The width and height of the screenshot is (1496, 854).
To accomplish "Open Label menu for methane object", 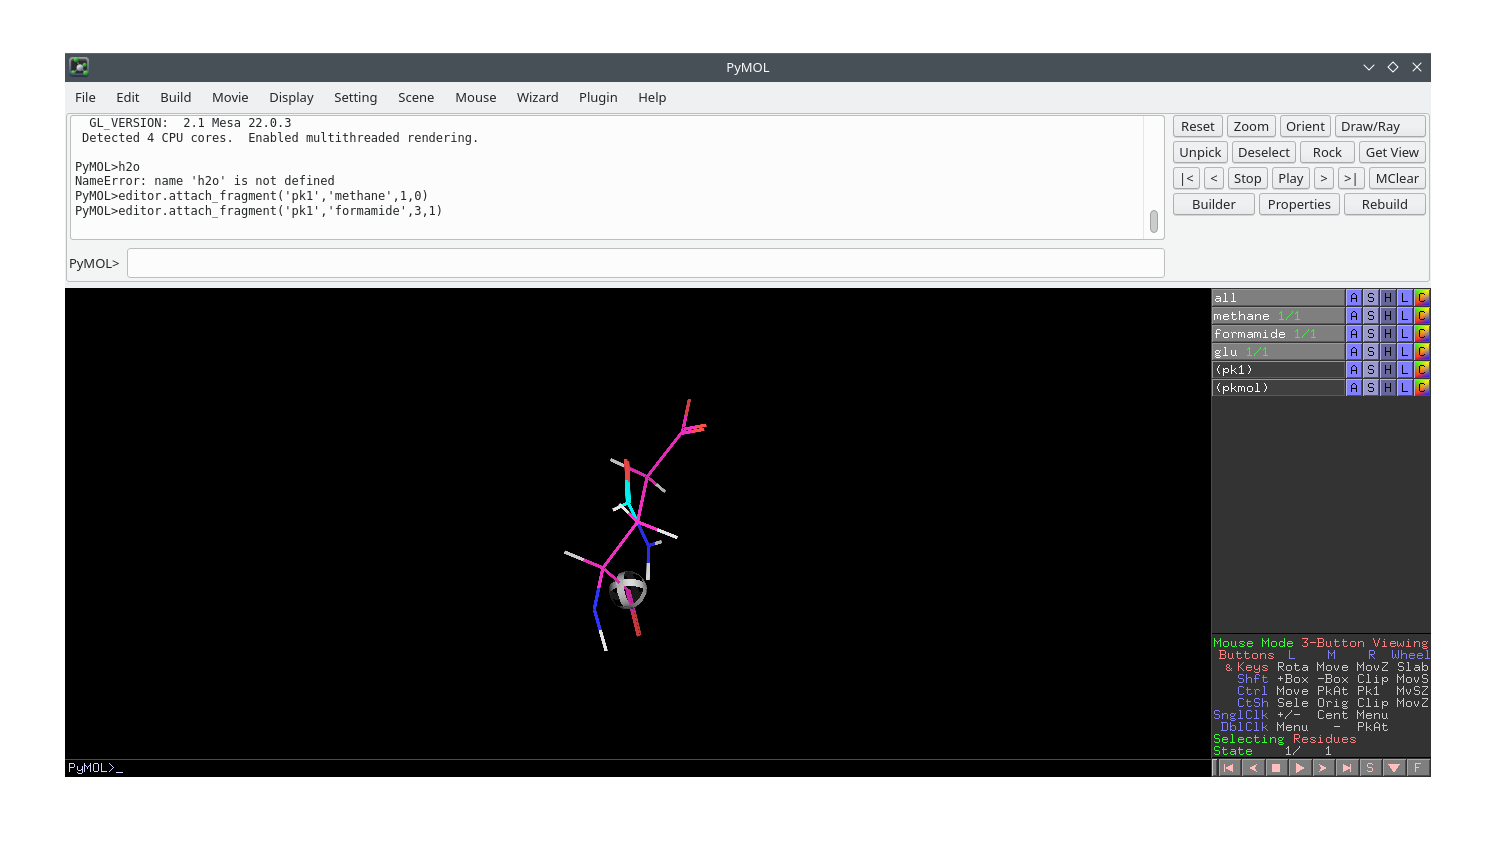I will tap(1405, 316).
